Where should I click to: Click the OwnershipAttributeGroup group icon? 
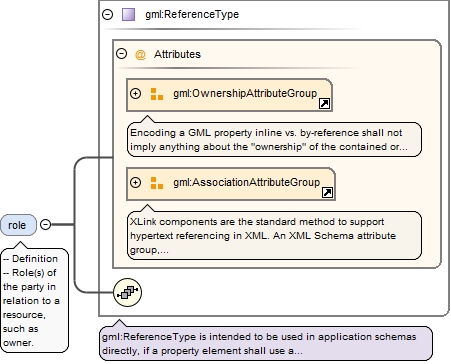click(157, 94)
